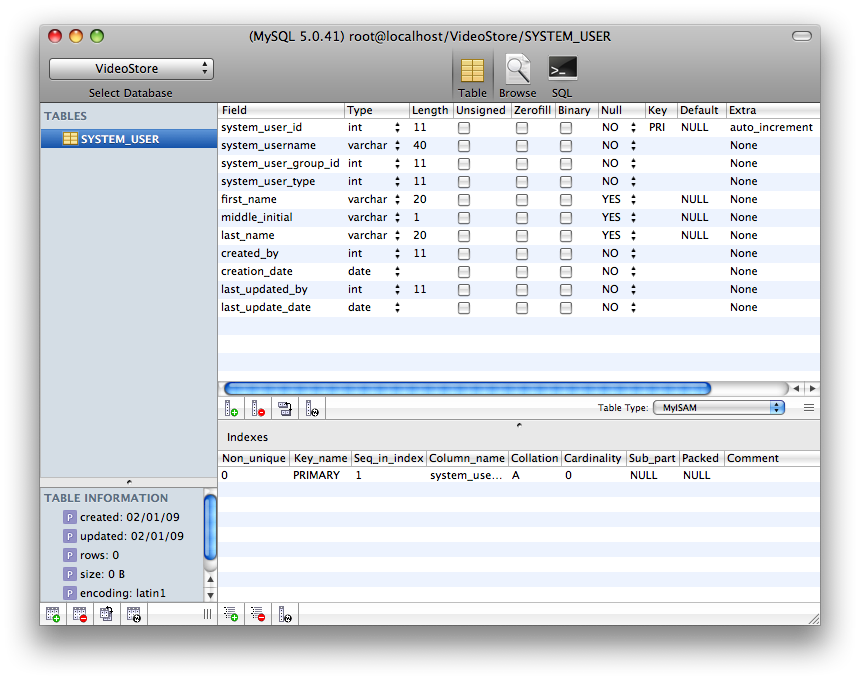
Task: Click the add index icon
Action: pyautogui.click(x=231, y=614)
